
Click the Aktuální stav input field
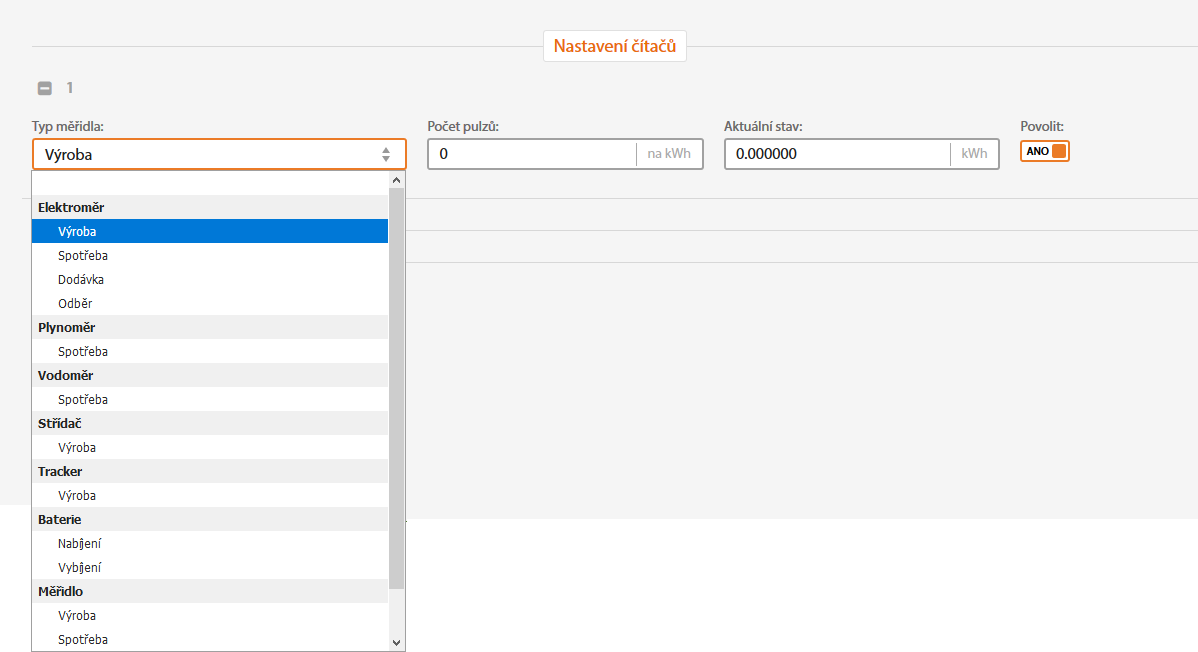(838, 154)
